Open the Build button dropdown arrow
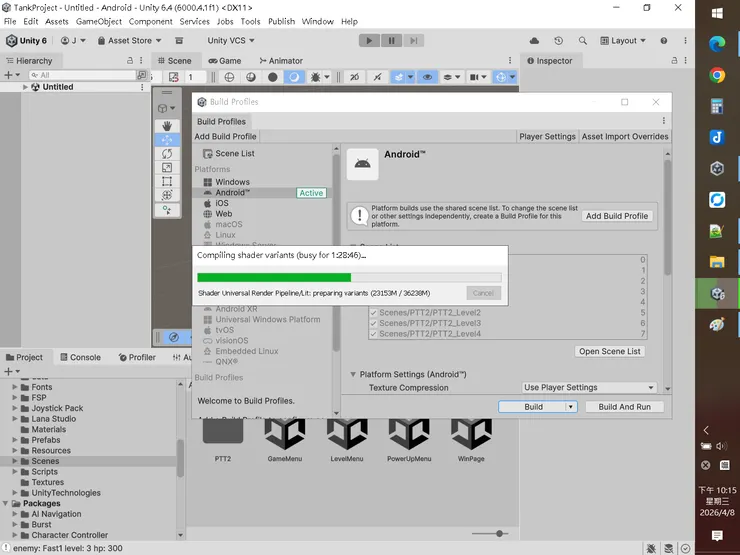 (x=571, y=407)
